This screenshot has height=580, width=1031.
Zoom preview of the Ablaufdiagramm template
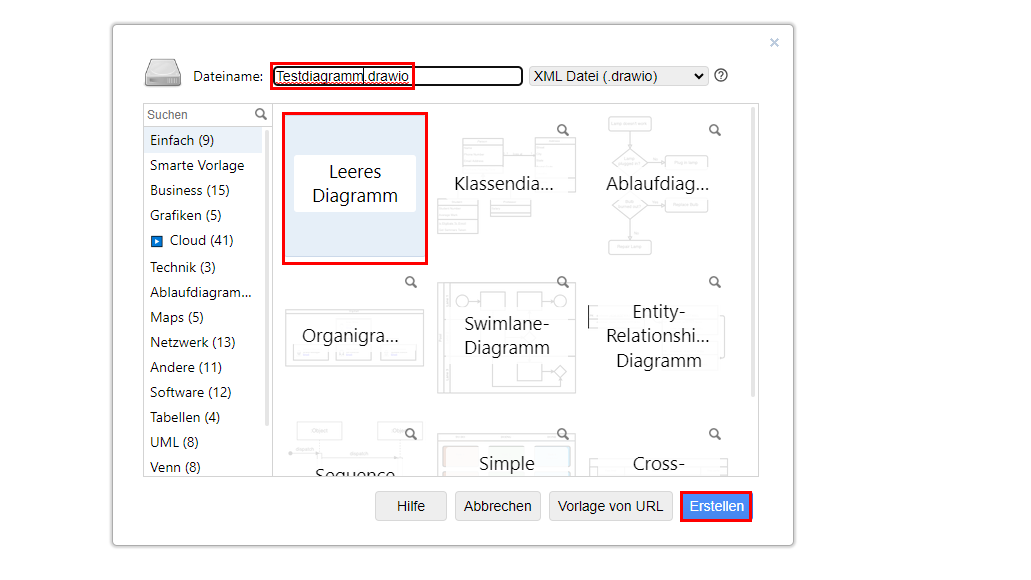pyautogui.click(x=714, y=128)
